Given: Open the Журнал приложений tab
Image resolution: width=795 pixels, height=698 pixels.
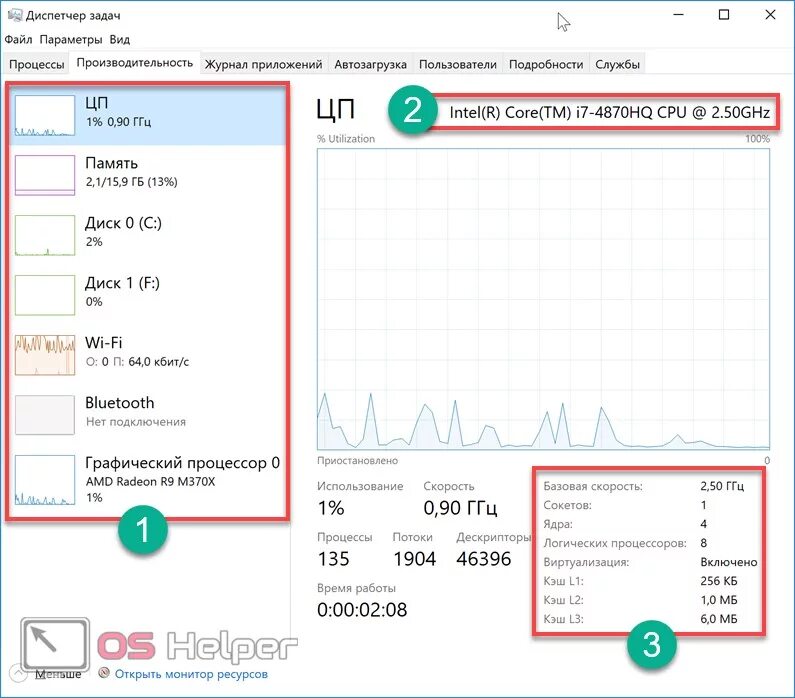Looking at the screenshot, I should click(x=264, y=64).
